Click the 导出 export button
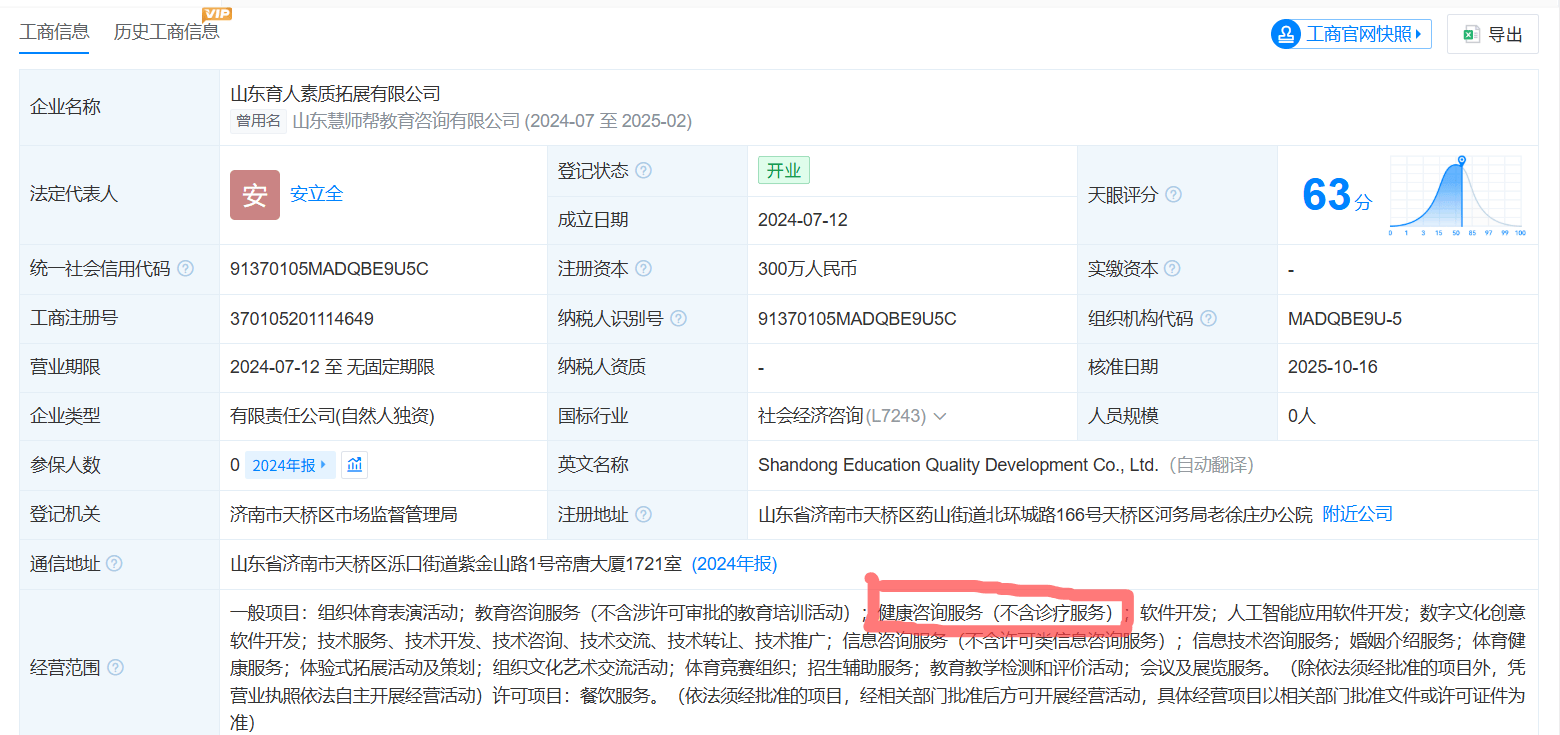The height and width of the screenshot is (735, 1560). (1492, 34)
